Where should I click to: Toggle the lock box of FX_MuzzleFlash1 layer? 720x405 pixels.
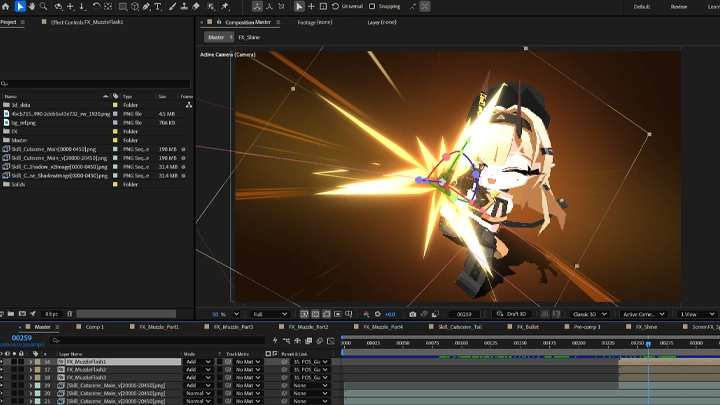[x=21, y=362]
